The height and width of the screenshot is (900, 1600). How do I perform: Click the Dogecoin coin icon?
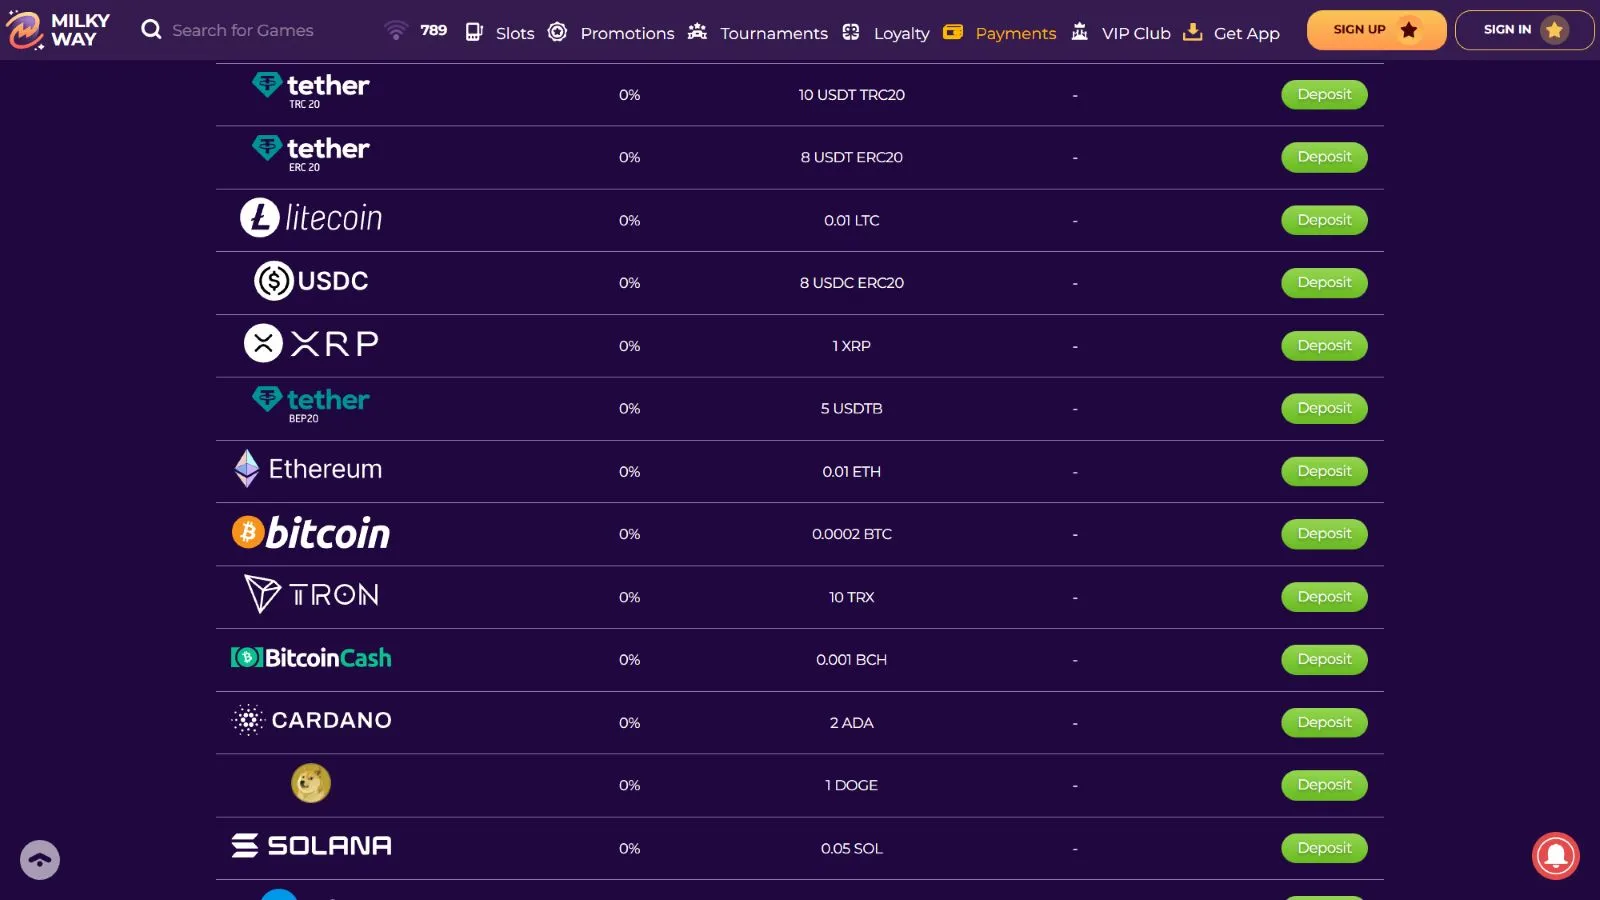311,784
